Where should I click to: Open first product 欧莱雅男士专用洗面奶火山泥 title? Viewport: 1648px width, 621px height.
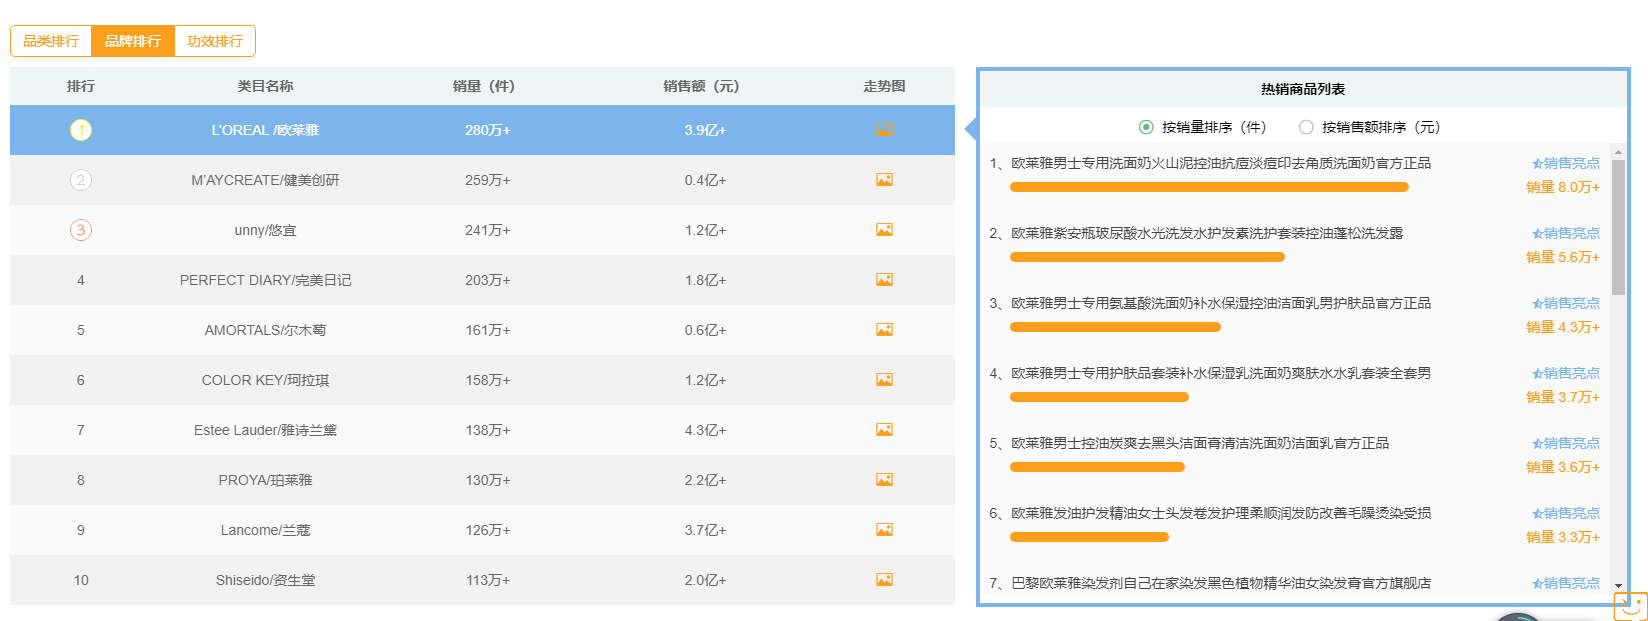click(x=1220, y=163)
